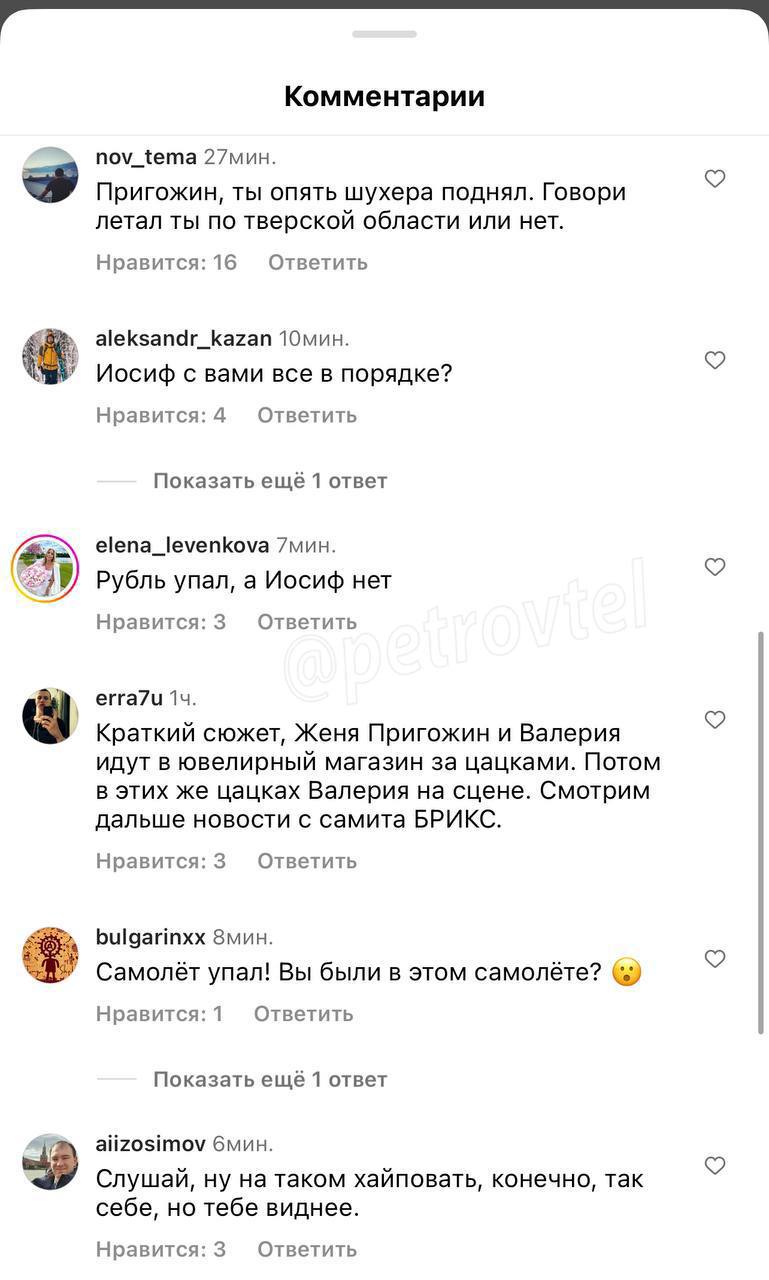
Task: Tap the heart on aiizosimov's comment
Action: click(715, 1166)
